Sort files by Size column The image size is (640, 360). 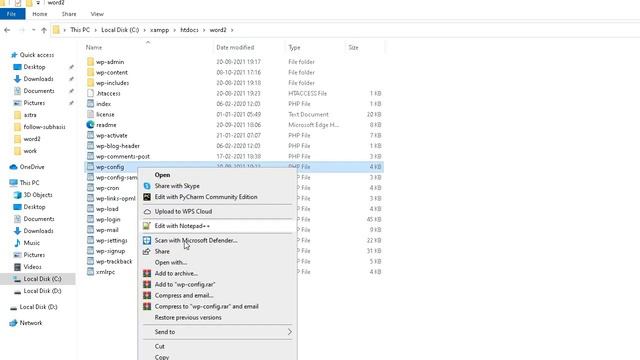pyautogui.click(x=353, y=47)
